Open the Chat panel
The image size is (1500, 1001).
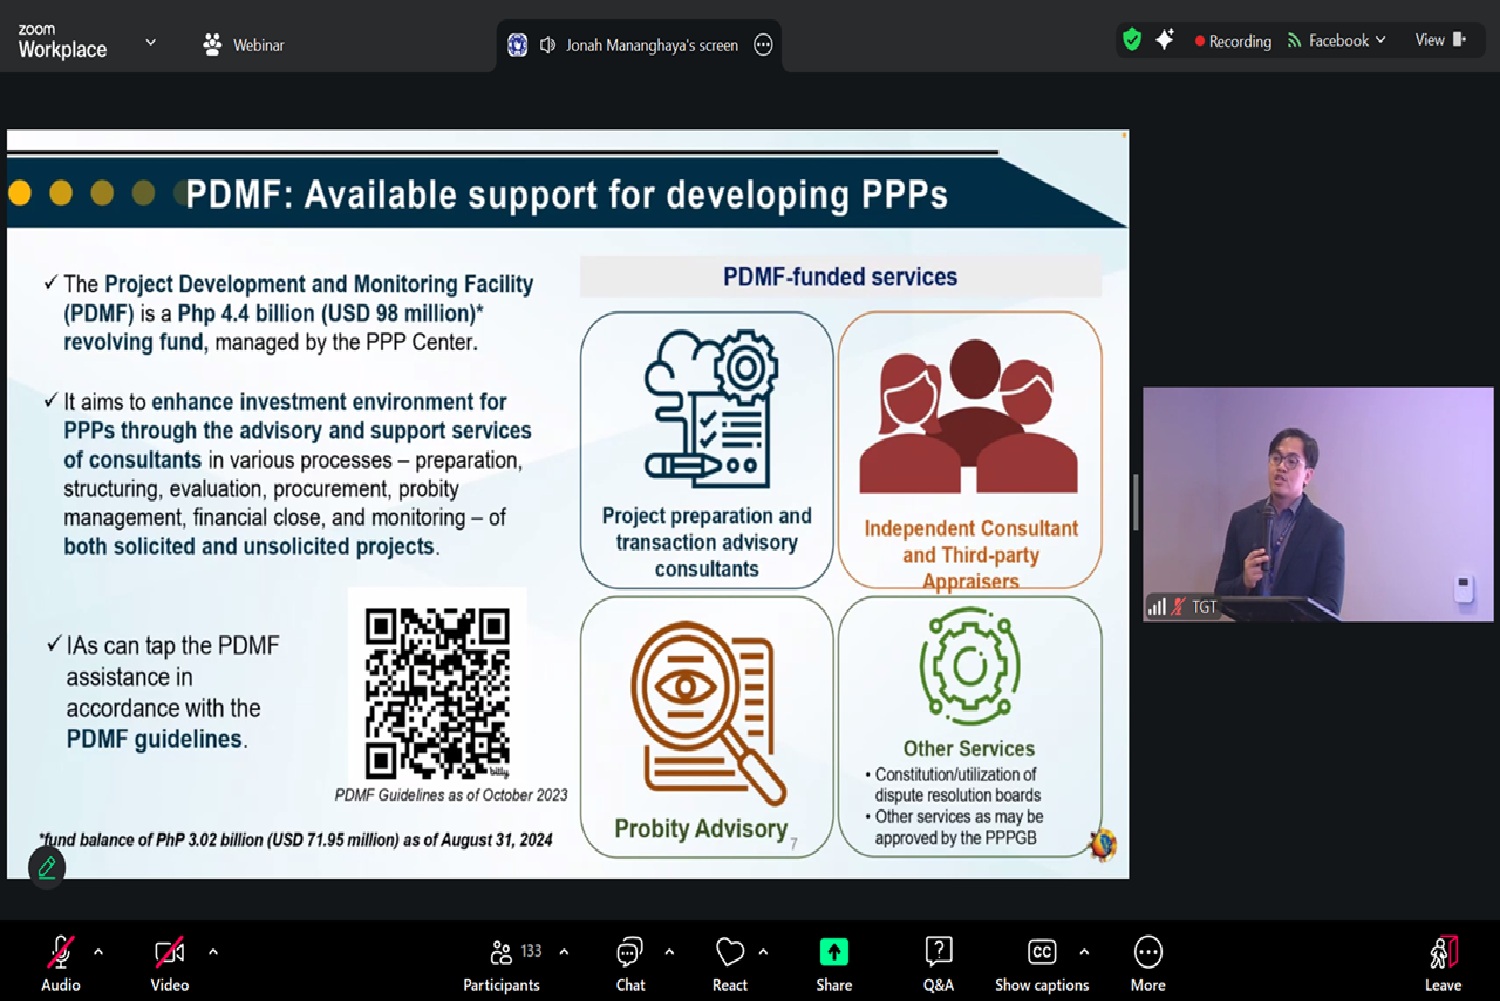(630, 964)
